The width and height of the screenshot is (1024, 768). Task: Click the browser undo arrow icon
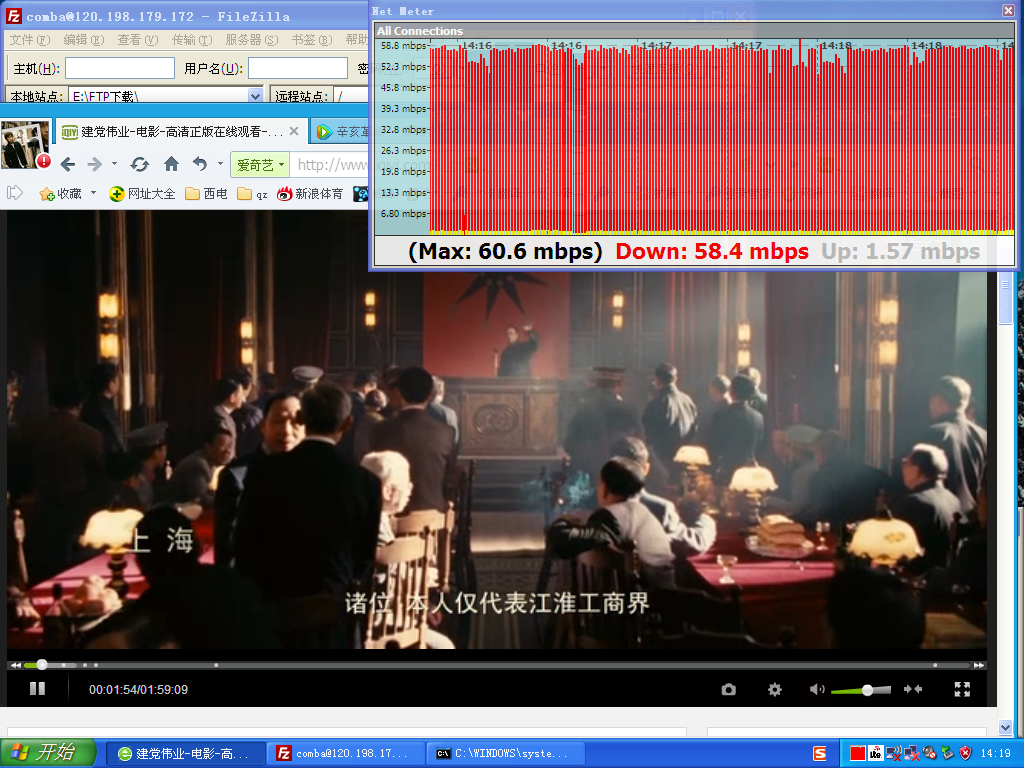pyautogui.click(x=200, y=164)
